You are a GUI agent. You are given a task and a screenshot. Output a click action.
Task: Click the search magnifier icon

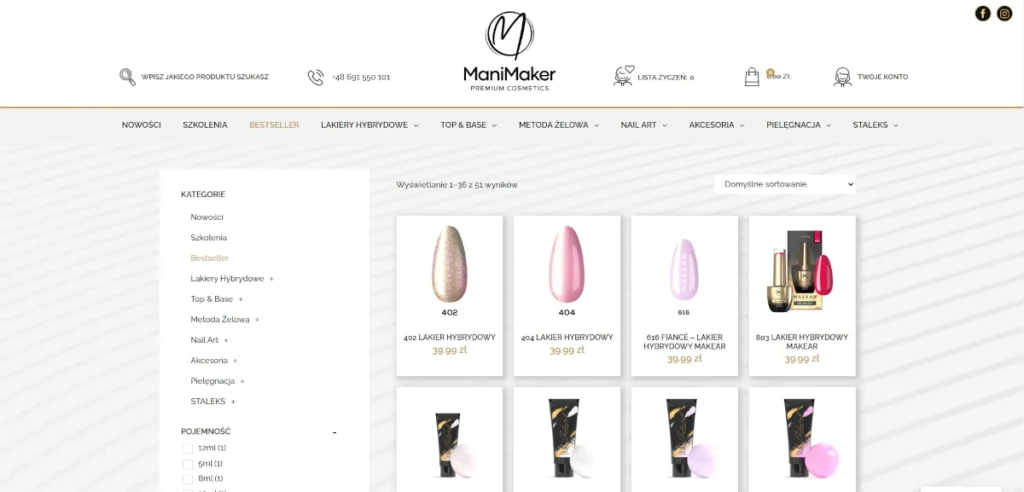127,77
